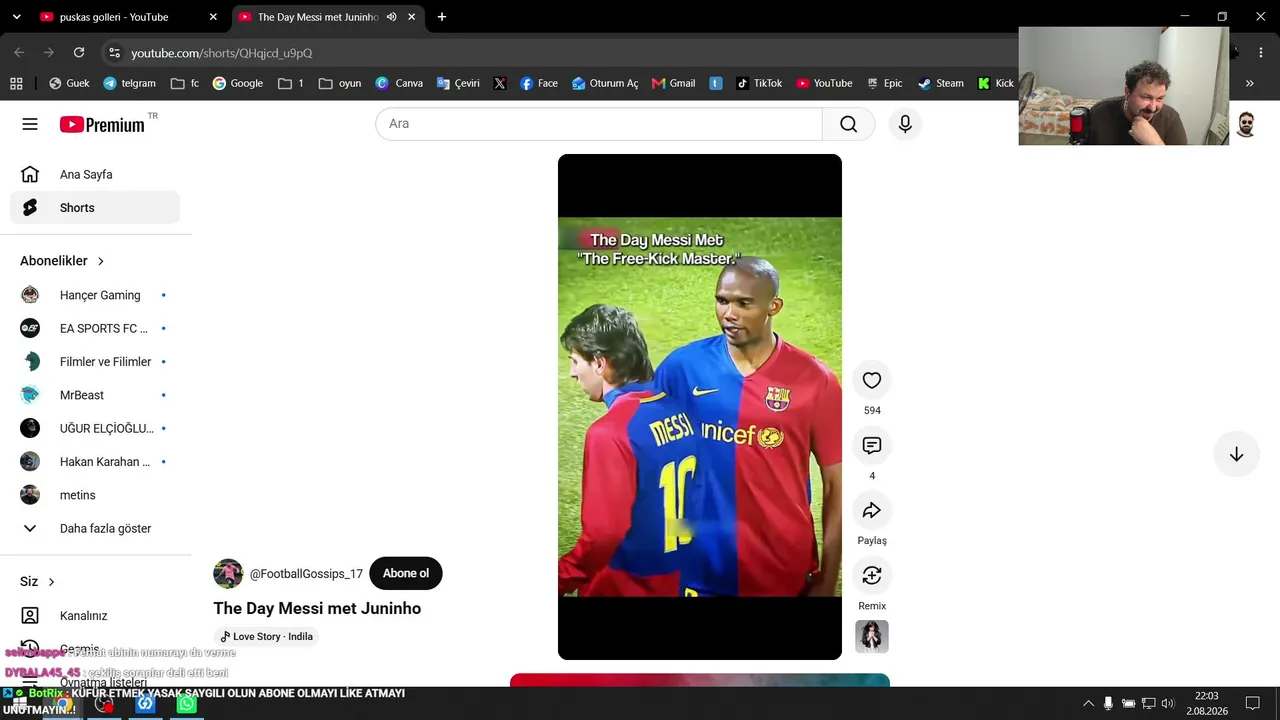Open Filmler ve Filimler channel
The height and width of the screenshot is (720, 1280).
pos(95,362)
